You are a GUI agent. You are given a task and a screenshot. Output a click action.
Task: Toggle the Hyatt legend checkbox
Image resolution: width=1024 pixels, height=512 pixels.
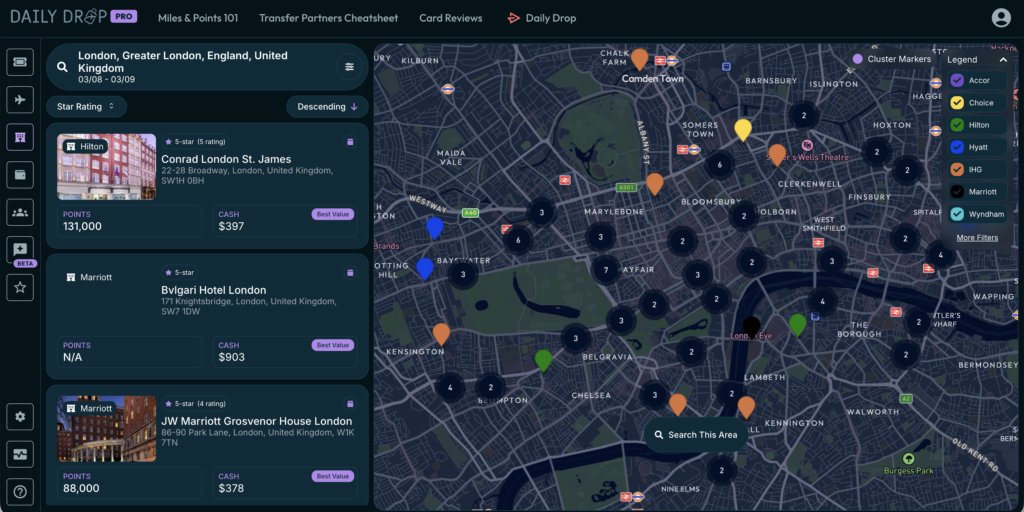pos(957,147)
